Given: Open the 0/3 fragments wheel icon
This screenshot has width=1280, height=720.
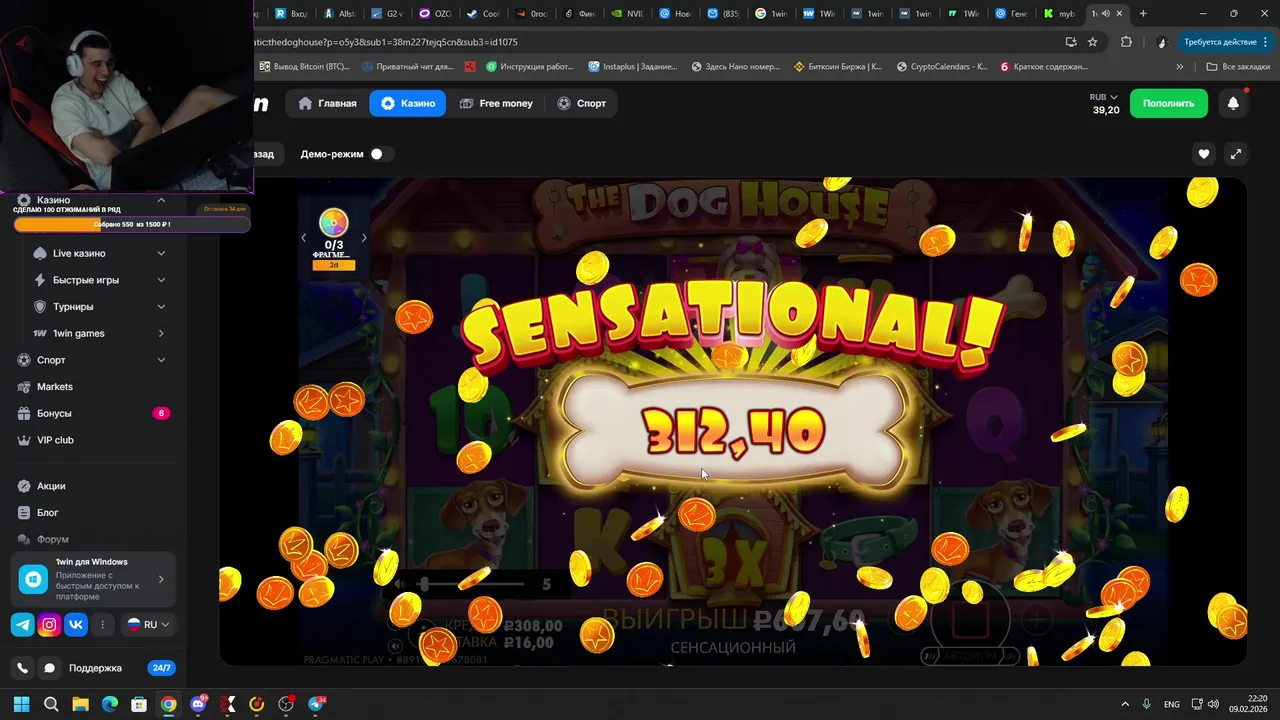Looking at the screenshot, I should tap(333, 222).
